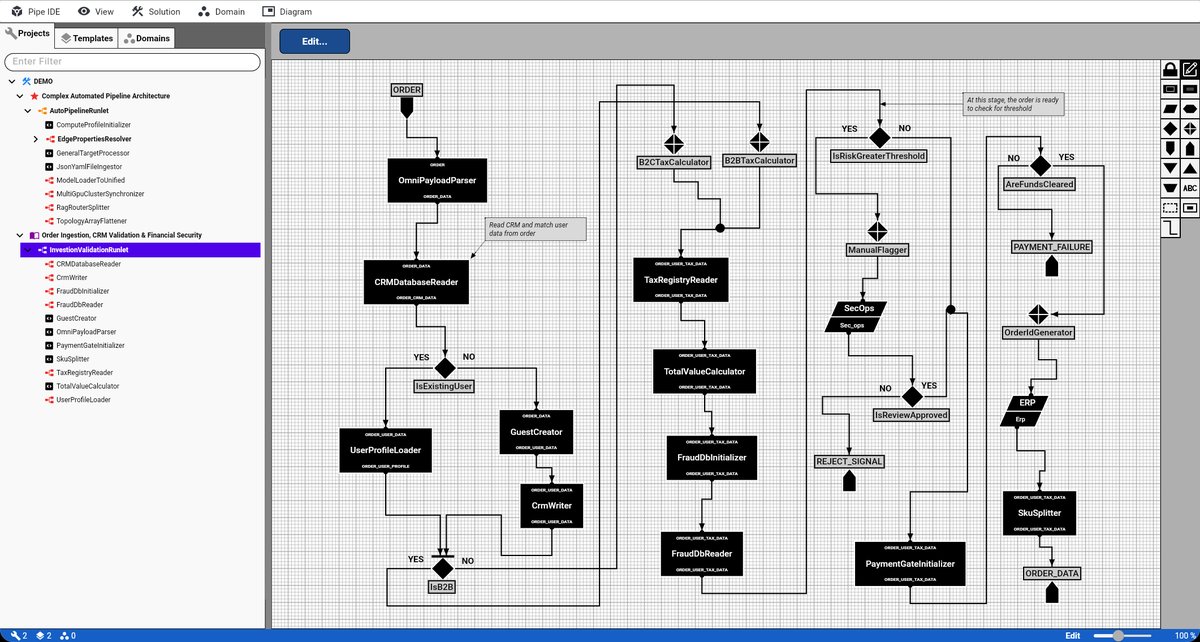The height and width of the screenshot is (642, 1200).
Task: Pick the dashed rectangle group tool
Action: tap(1169, 208)
